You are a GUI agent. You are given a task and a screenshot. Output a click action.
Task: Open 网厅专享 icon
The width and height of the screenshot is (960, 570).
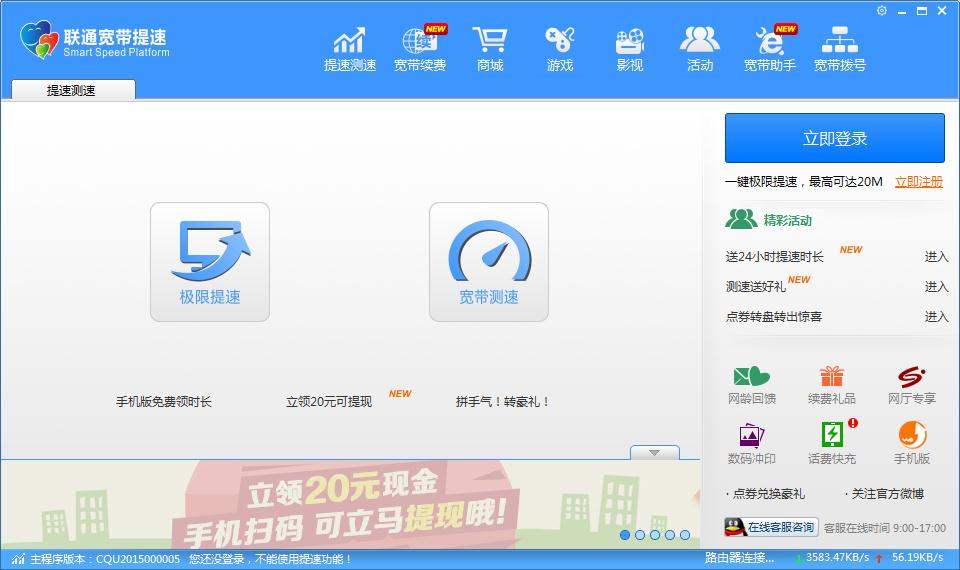click(912, 385)
